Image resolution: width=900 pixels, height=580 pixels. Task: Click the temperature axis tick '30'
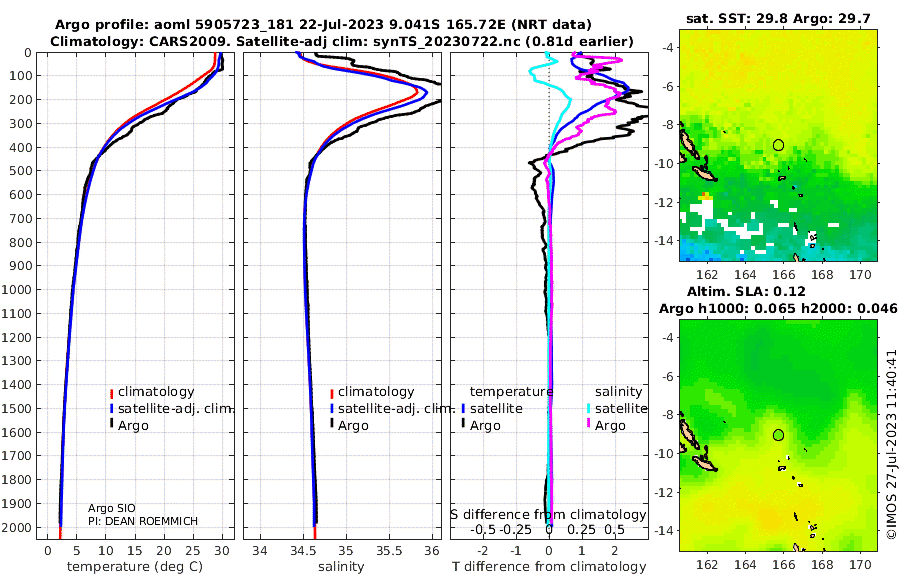click(x=222, y=551)
